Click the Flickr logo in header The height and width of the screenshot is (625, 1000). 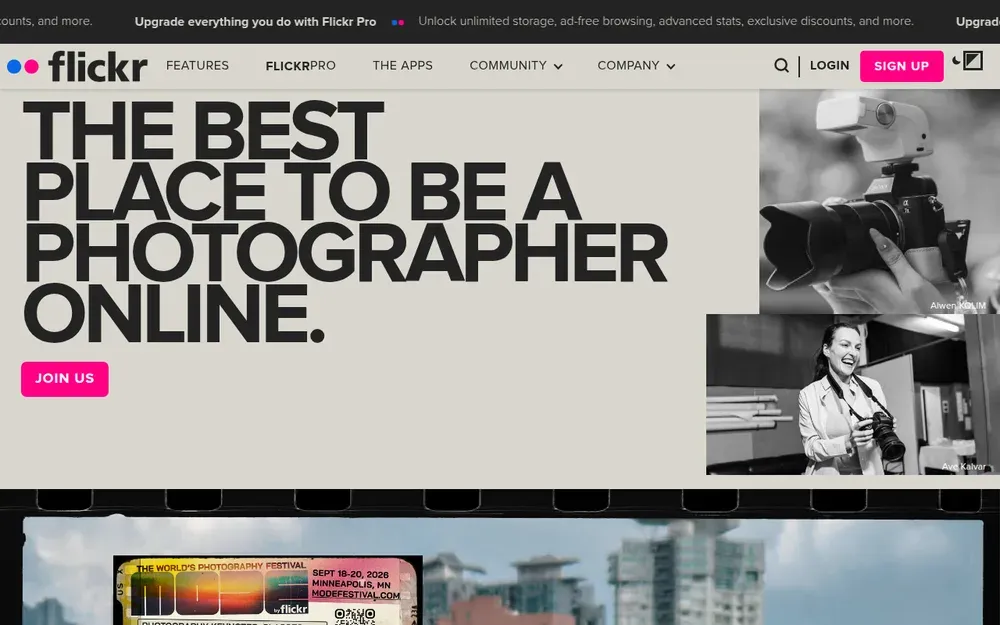(77, 66)
